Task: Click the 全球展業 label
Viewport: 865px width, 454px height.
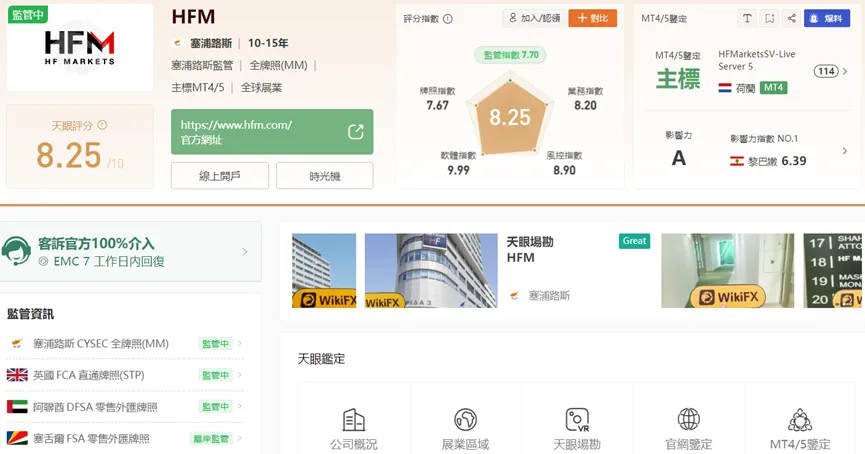Action: click(x=261, y=88)
